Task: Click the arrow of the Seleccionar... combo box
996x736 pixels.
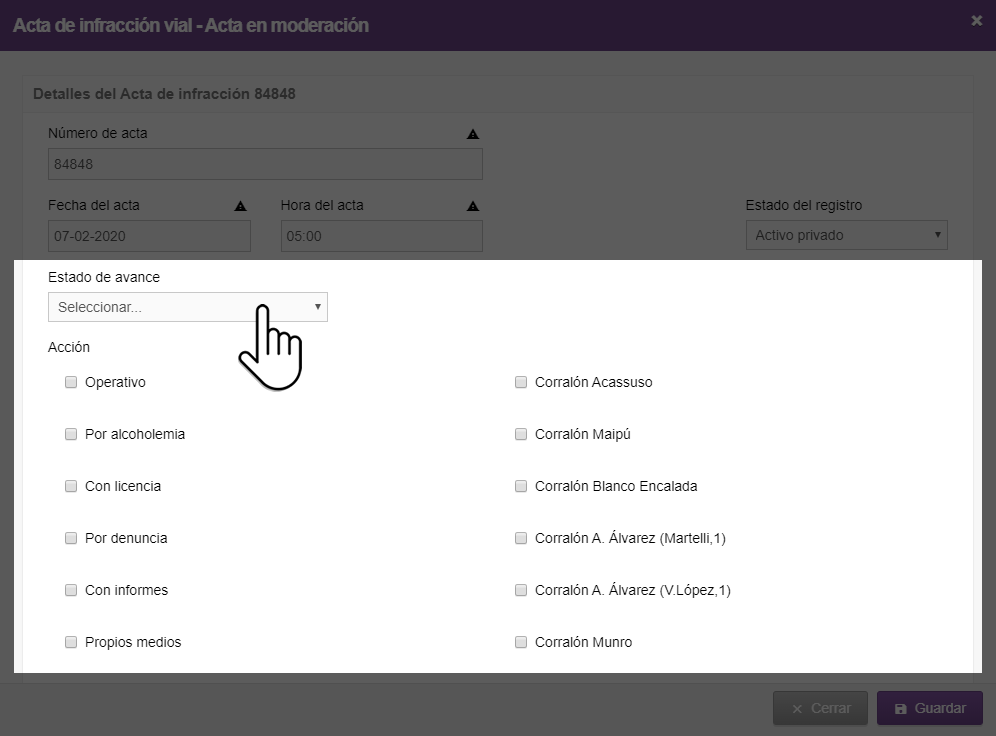Action: click(318, 307)
